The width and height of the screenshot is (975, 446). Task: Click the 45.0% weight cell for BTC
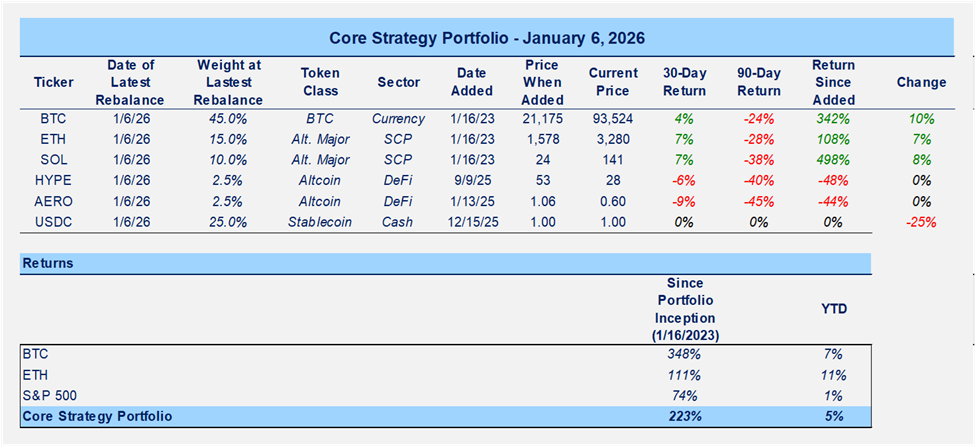click(x=230, y=118)
